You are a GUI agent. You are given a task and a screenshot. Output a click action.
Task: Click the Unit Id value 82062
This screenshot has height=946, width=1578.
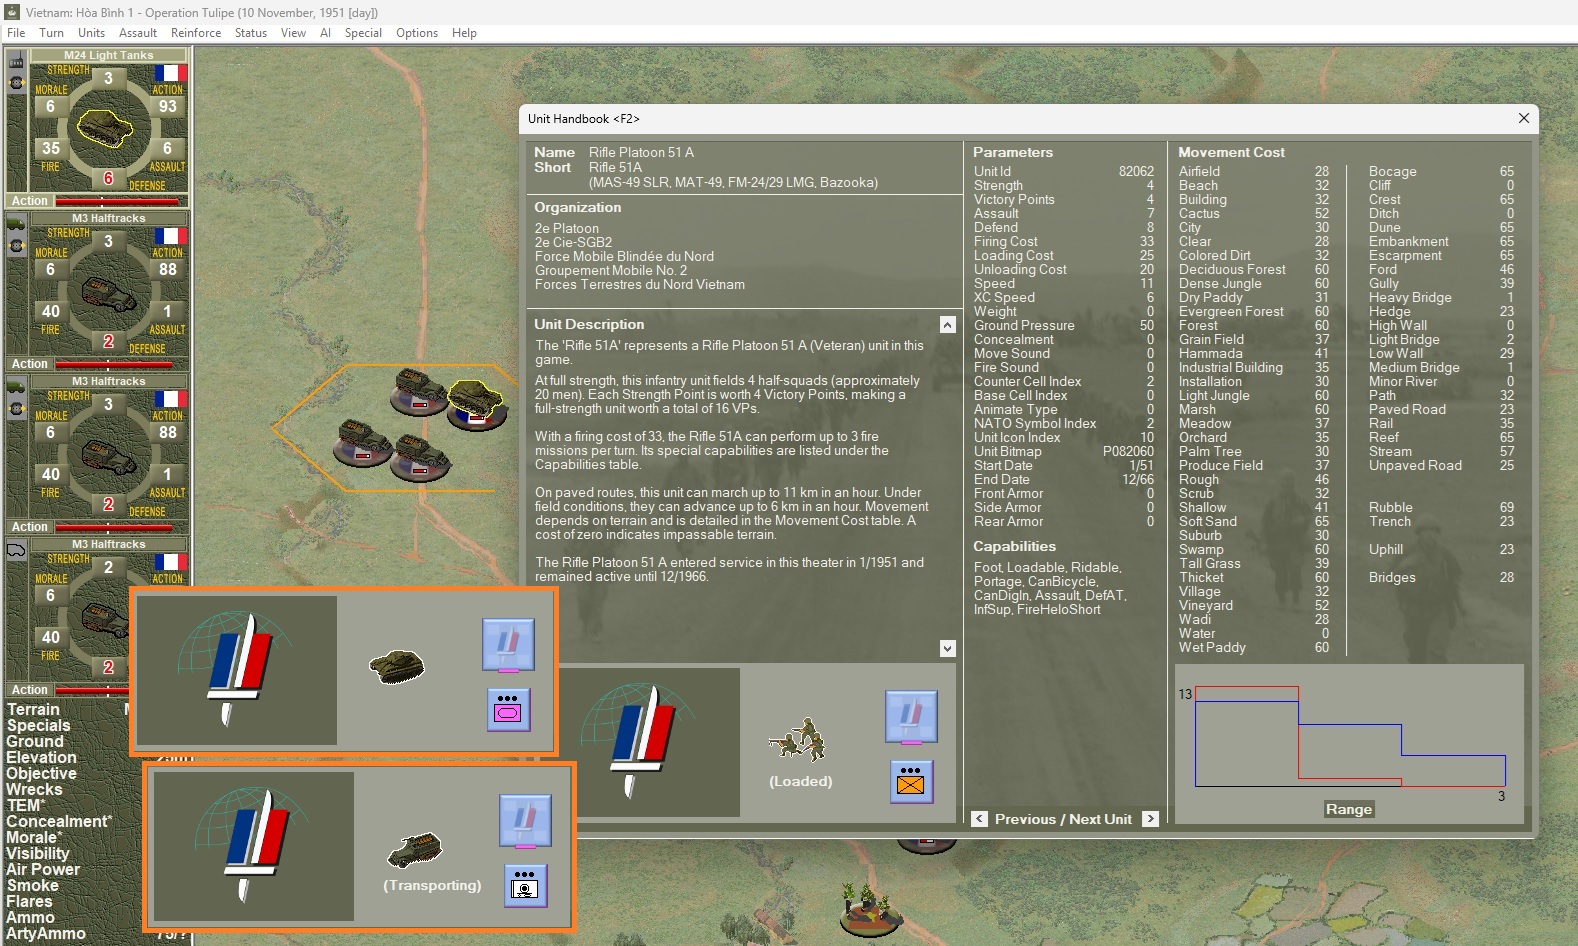pyautogui.click(x=1136, y=171)
